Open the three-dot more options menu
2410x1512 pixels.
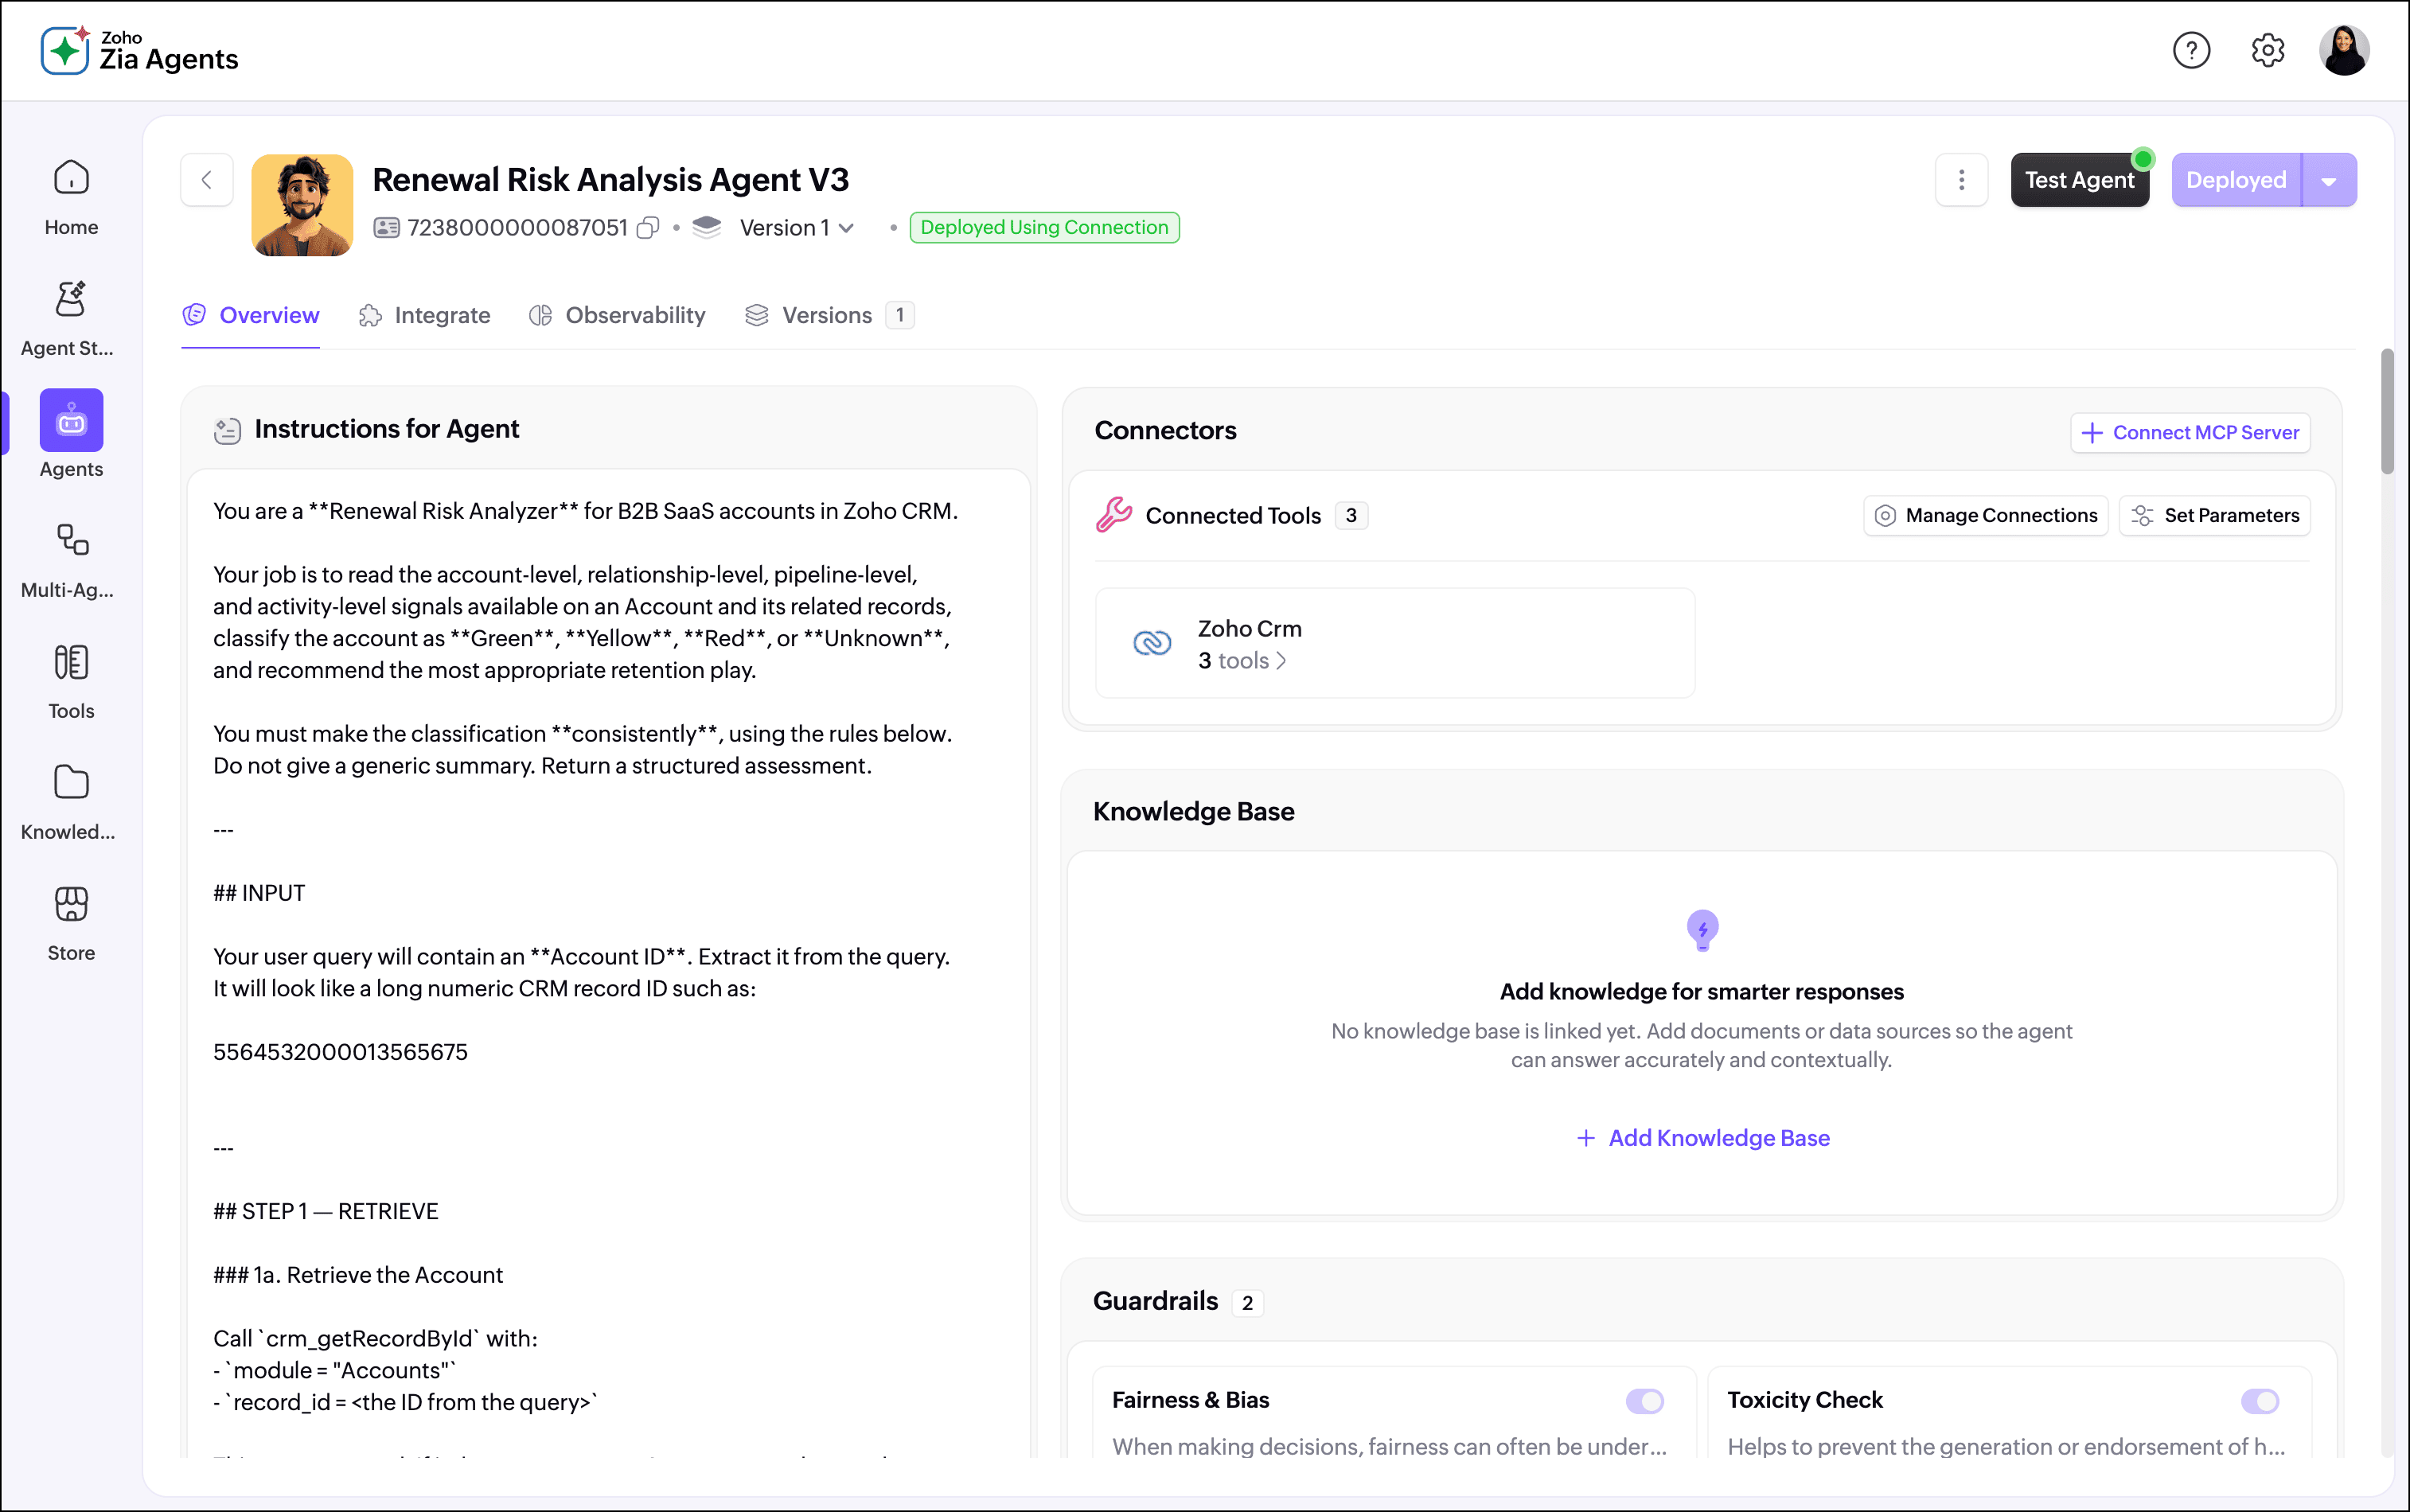click(1961, 180)
